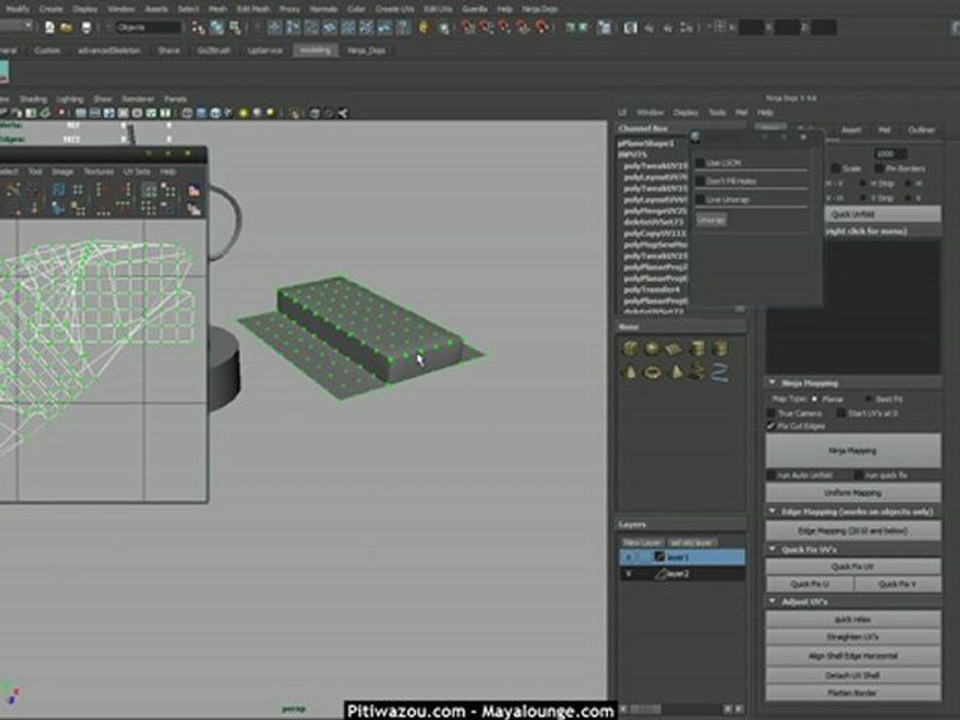Click the blue curve tool icon
960x720 pixels.
point(720,372)
